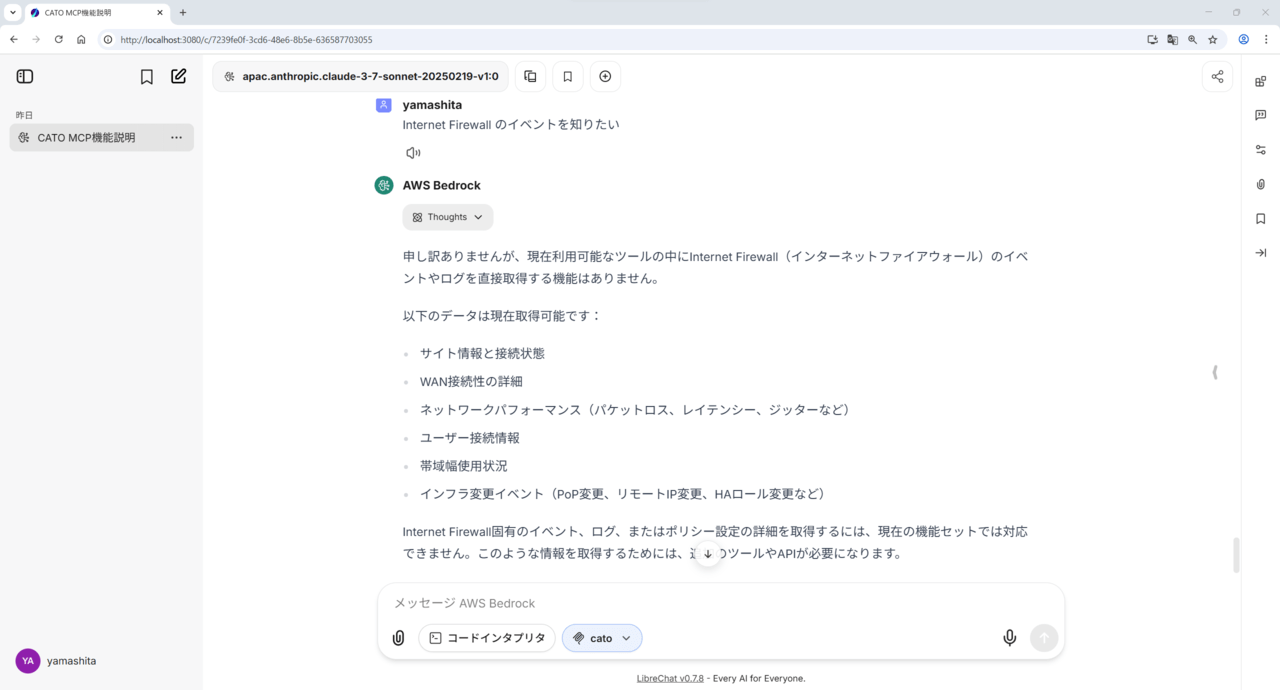Click the text ユーザー接続情報

[470, 438]
